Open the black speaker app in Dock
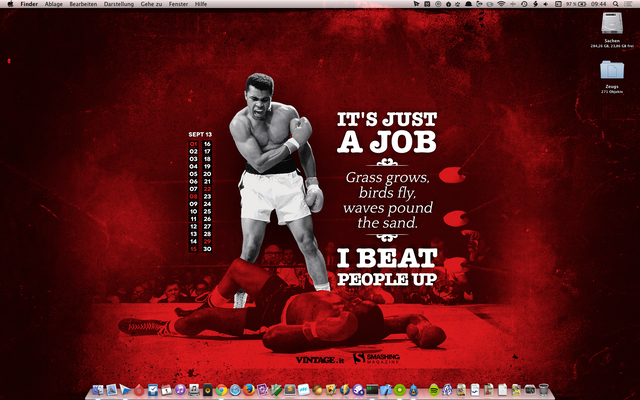Screen dimensions: 640x400 pos(208,390)
